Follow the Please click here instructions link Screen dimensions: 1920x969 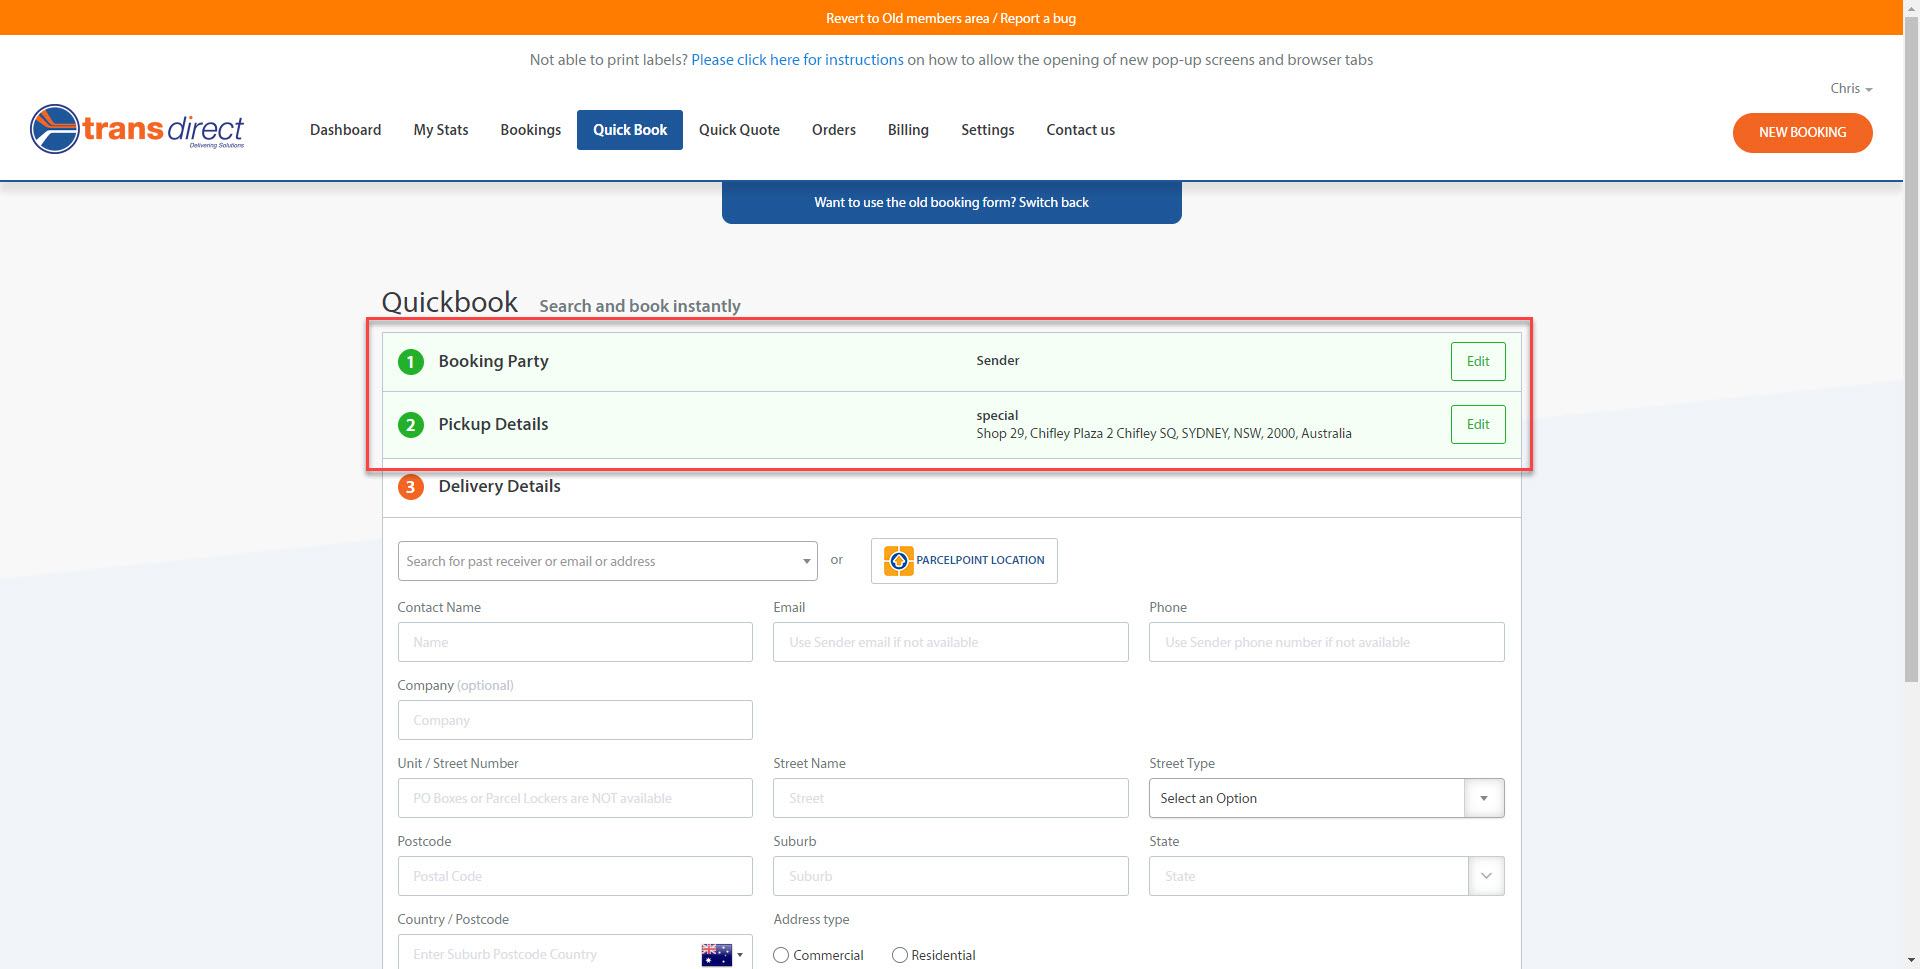pos(797,59)
